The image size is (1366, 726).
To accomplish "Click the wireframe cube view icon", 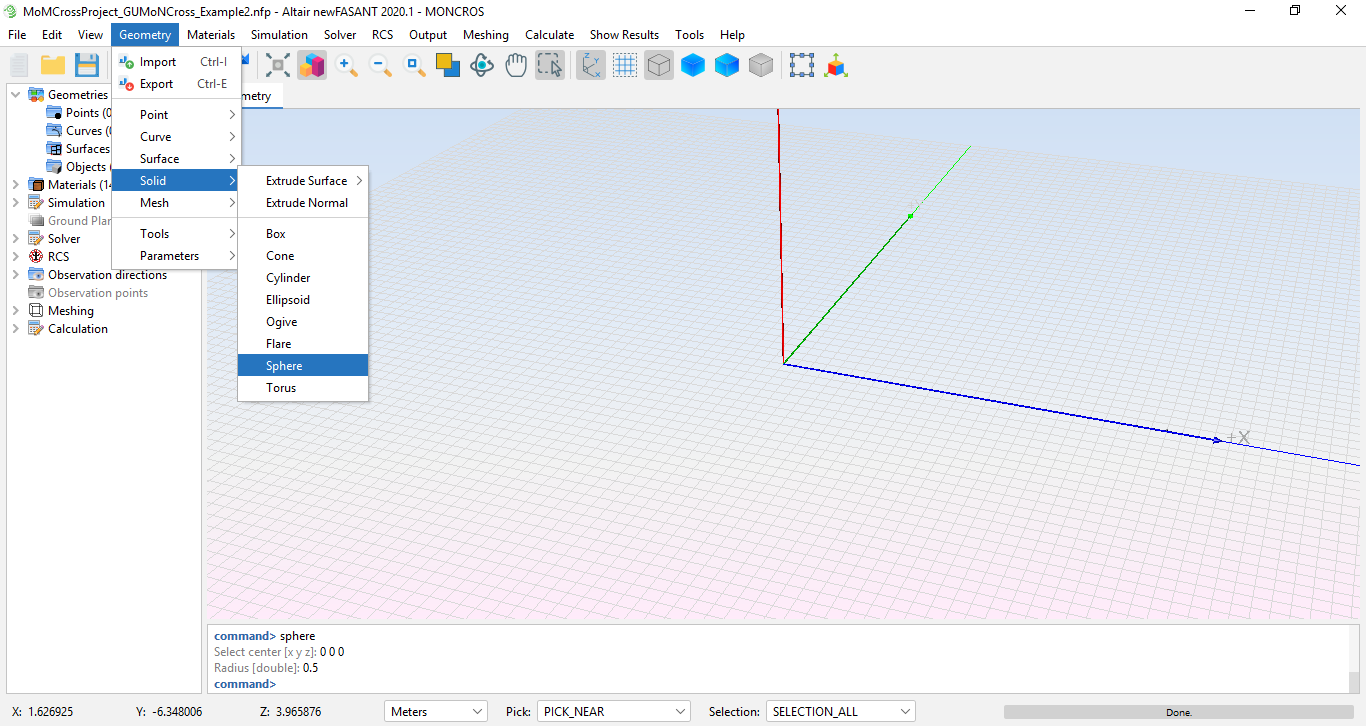I will pos(658,66).
